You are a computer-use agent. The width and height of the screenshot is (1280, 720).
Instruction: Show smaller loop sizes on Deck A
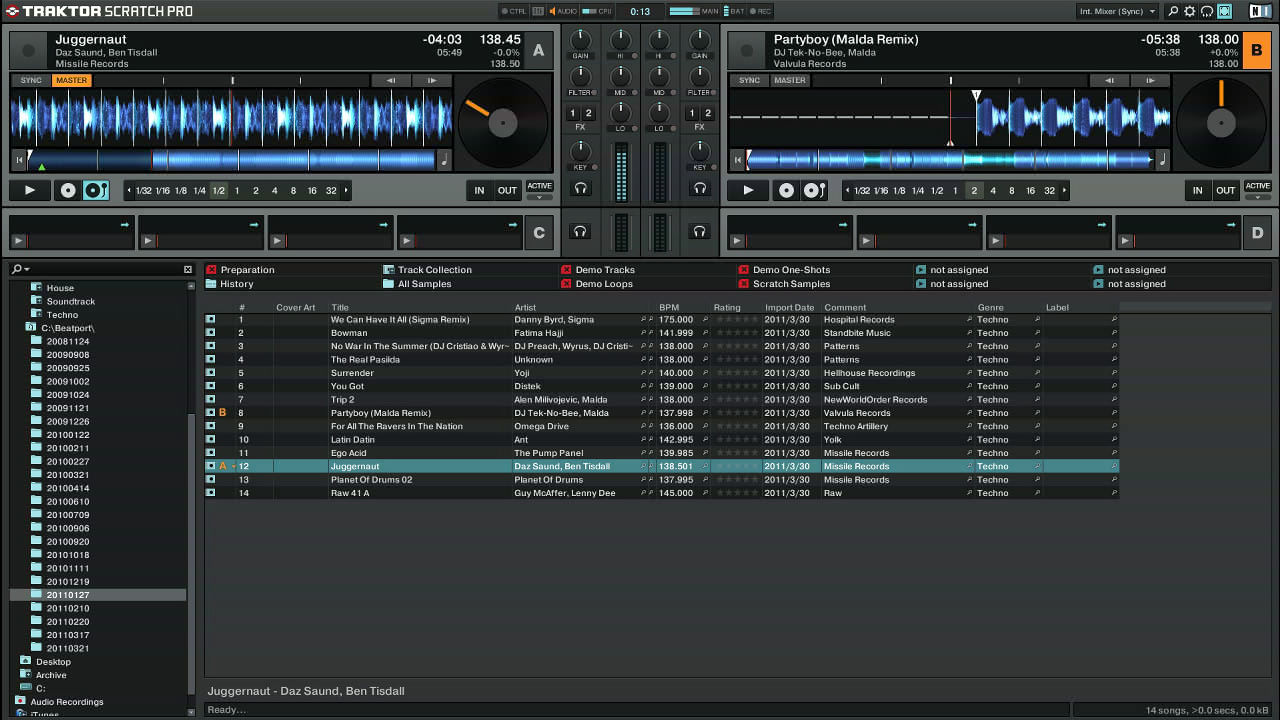point(129,190)
